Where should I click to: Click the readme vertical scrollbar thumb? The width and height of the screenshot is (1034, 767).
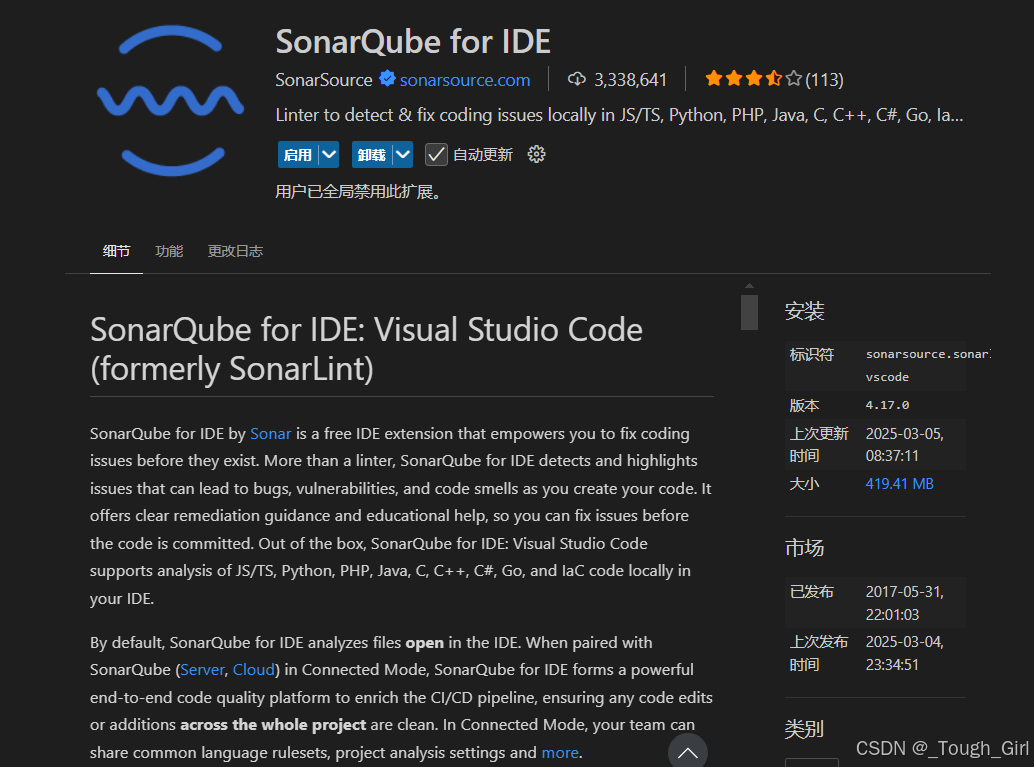(749, 312)
